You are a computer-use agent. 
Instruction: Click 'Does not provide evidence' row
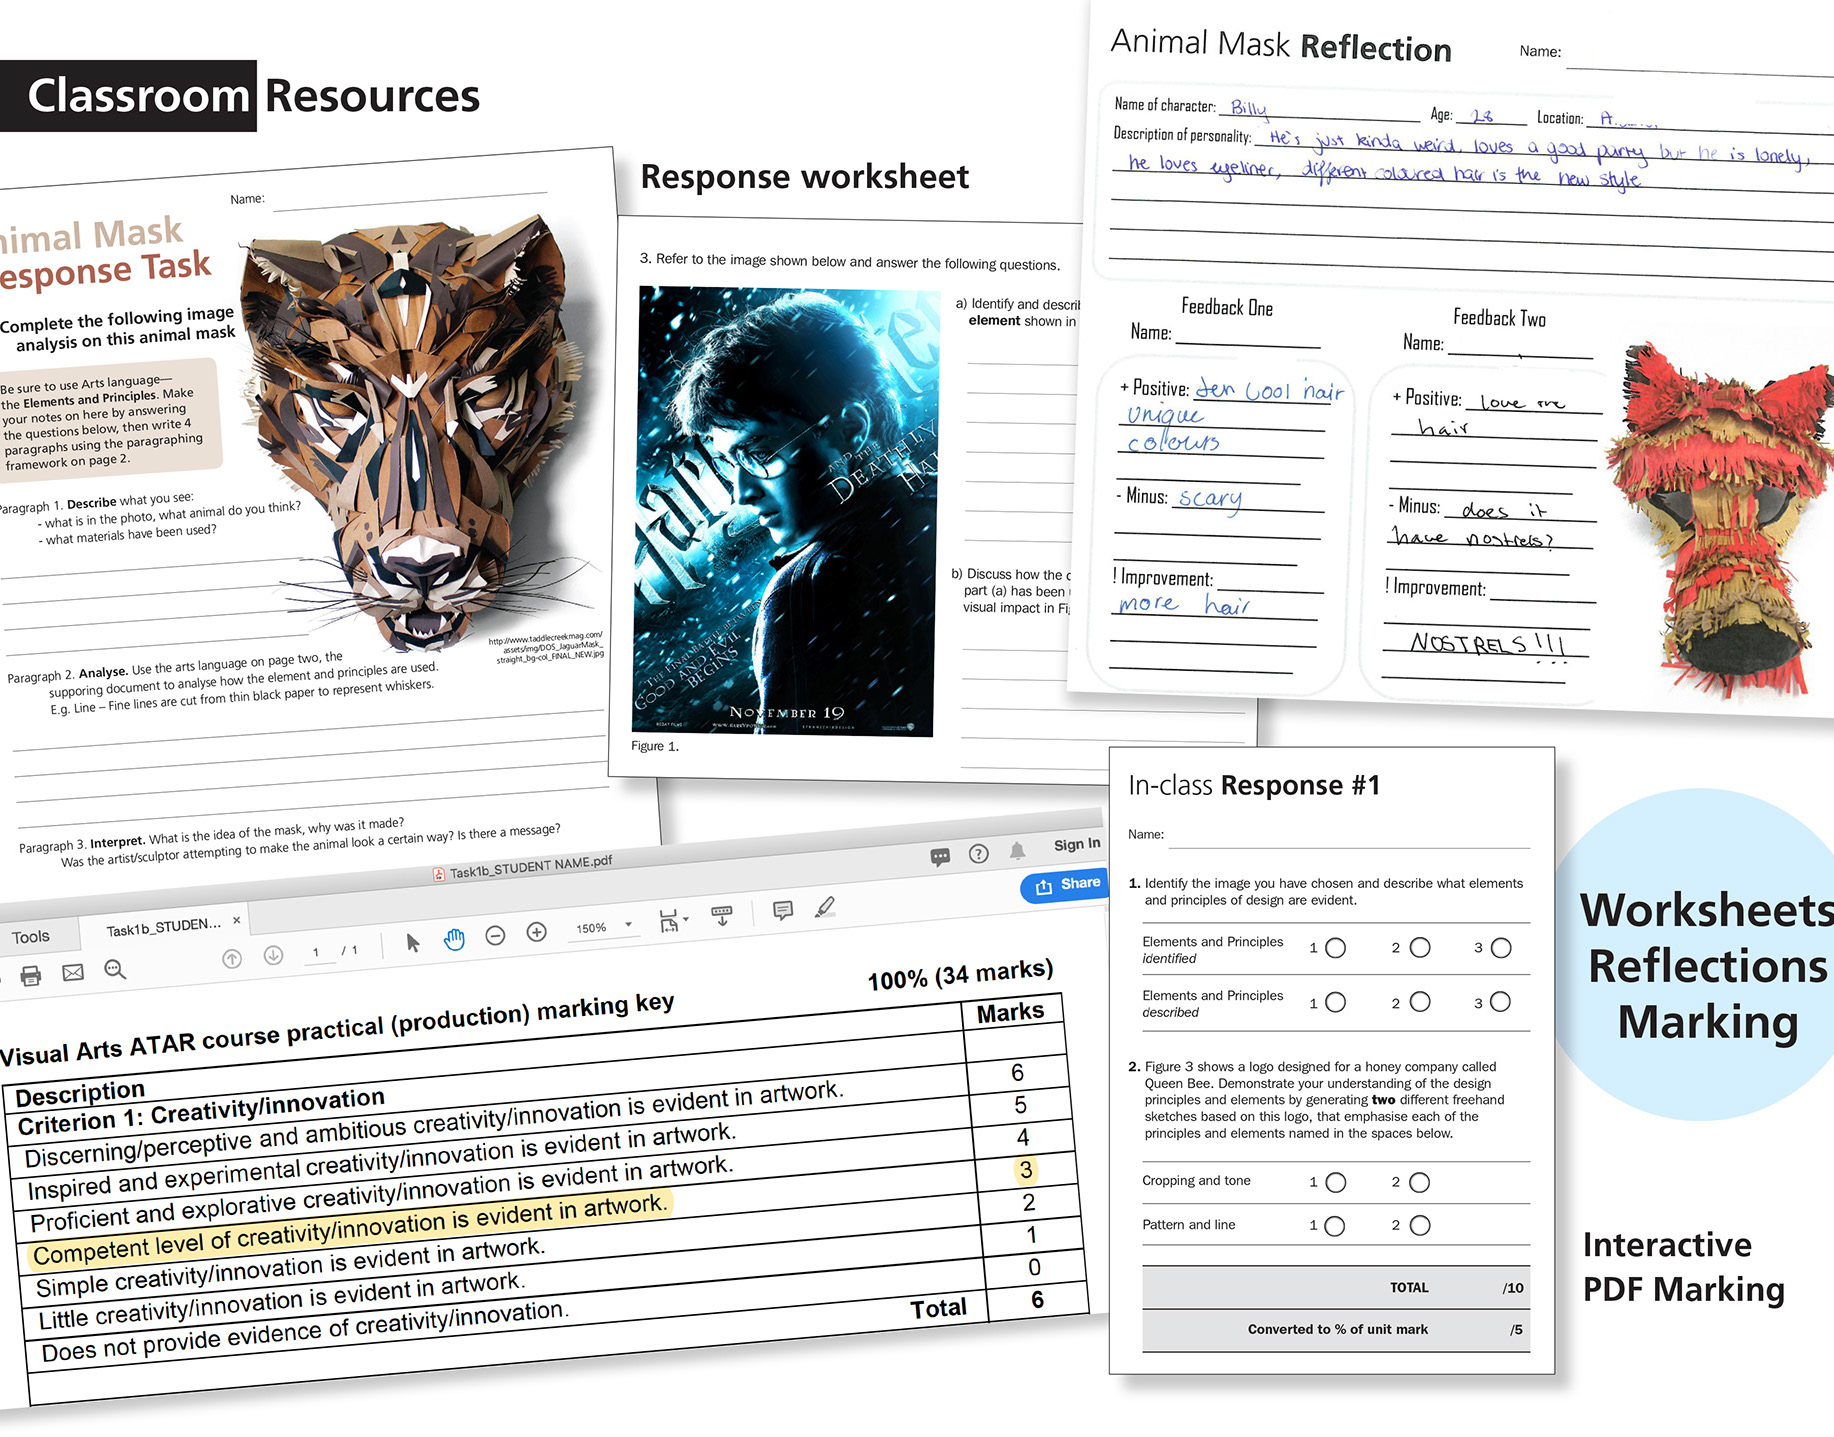(305, 1331)
